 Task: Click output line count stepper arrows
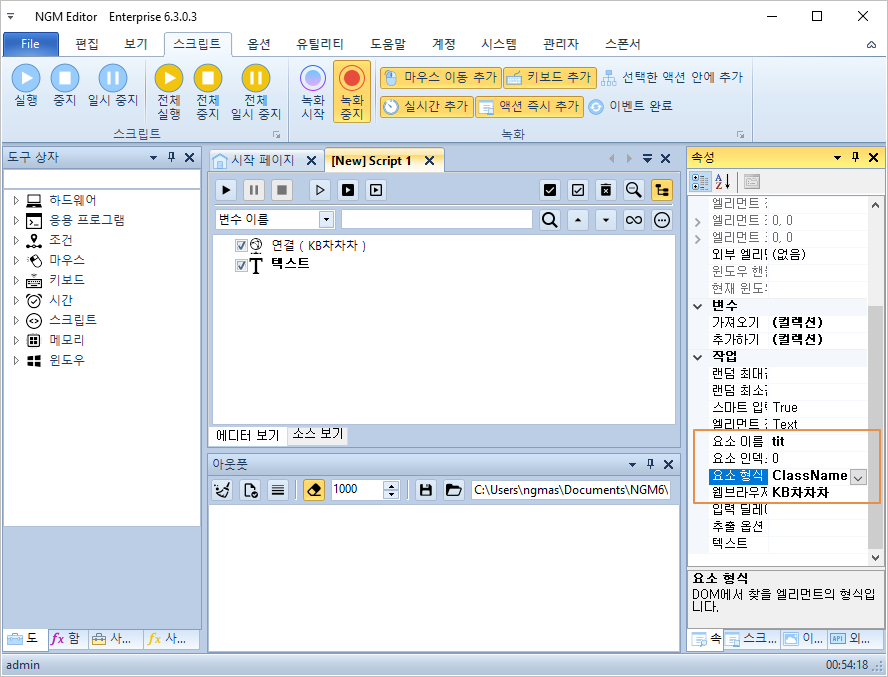391,489
